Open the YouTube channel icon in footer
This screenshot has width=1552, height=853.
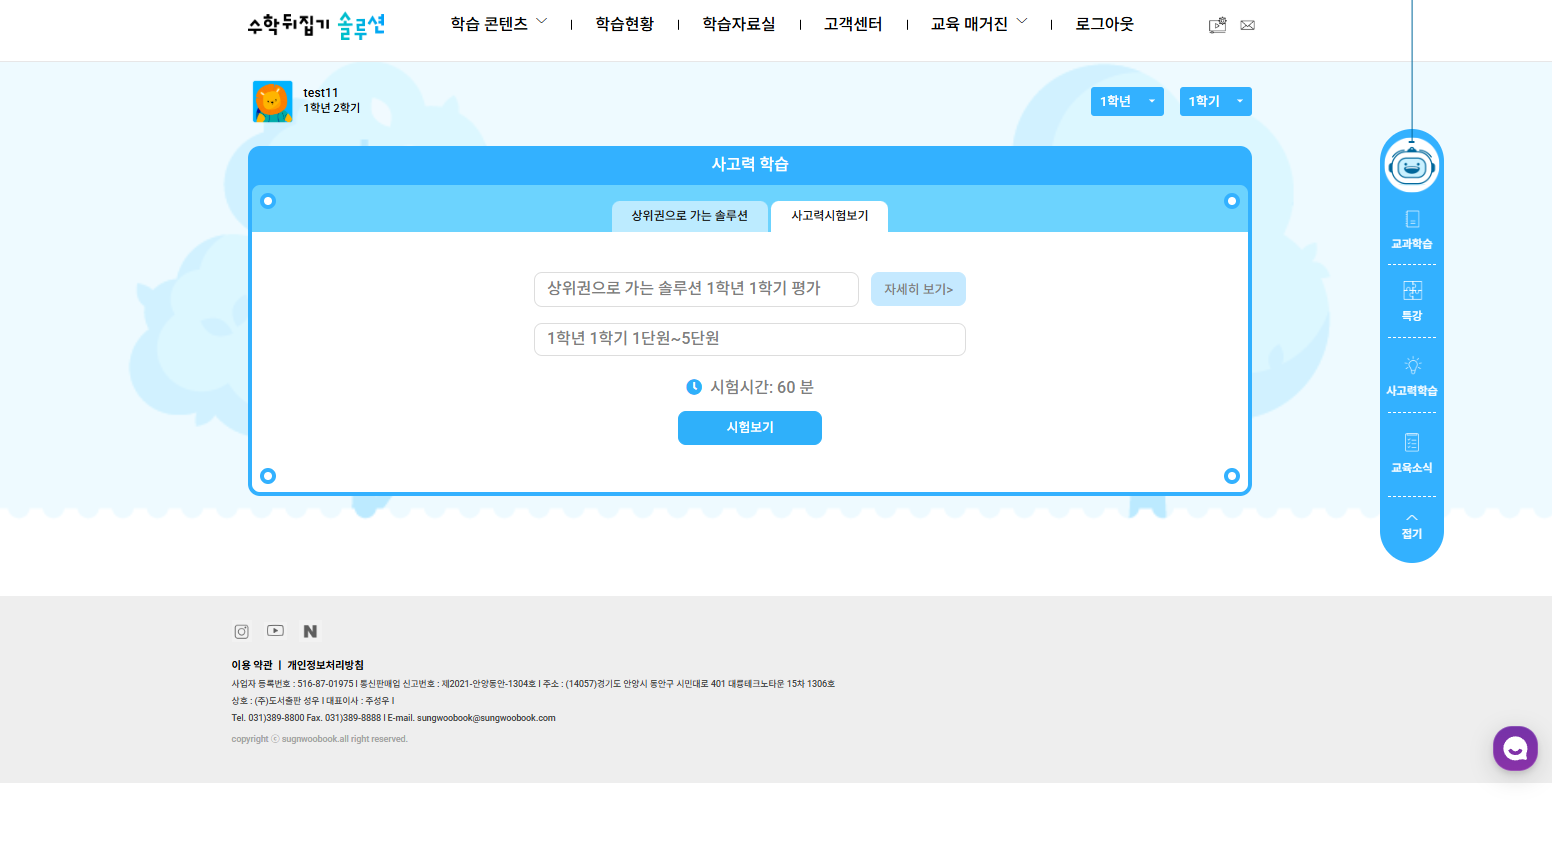(275, 631)
